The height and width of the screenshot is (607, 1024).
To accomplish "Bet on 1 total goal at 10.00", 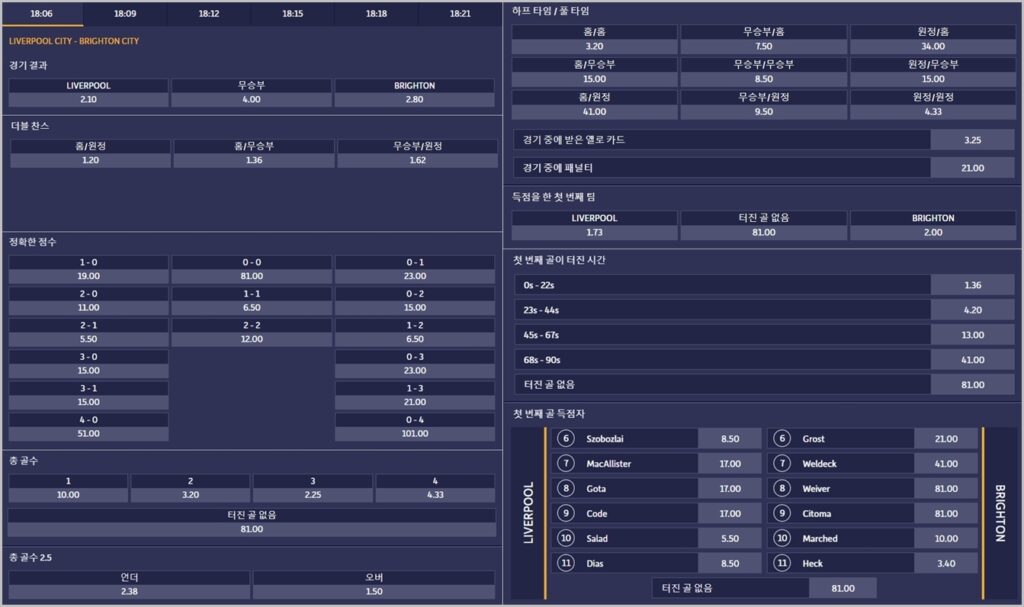I will (68, 488).
